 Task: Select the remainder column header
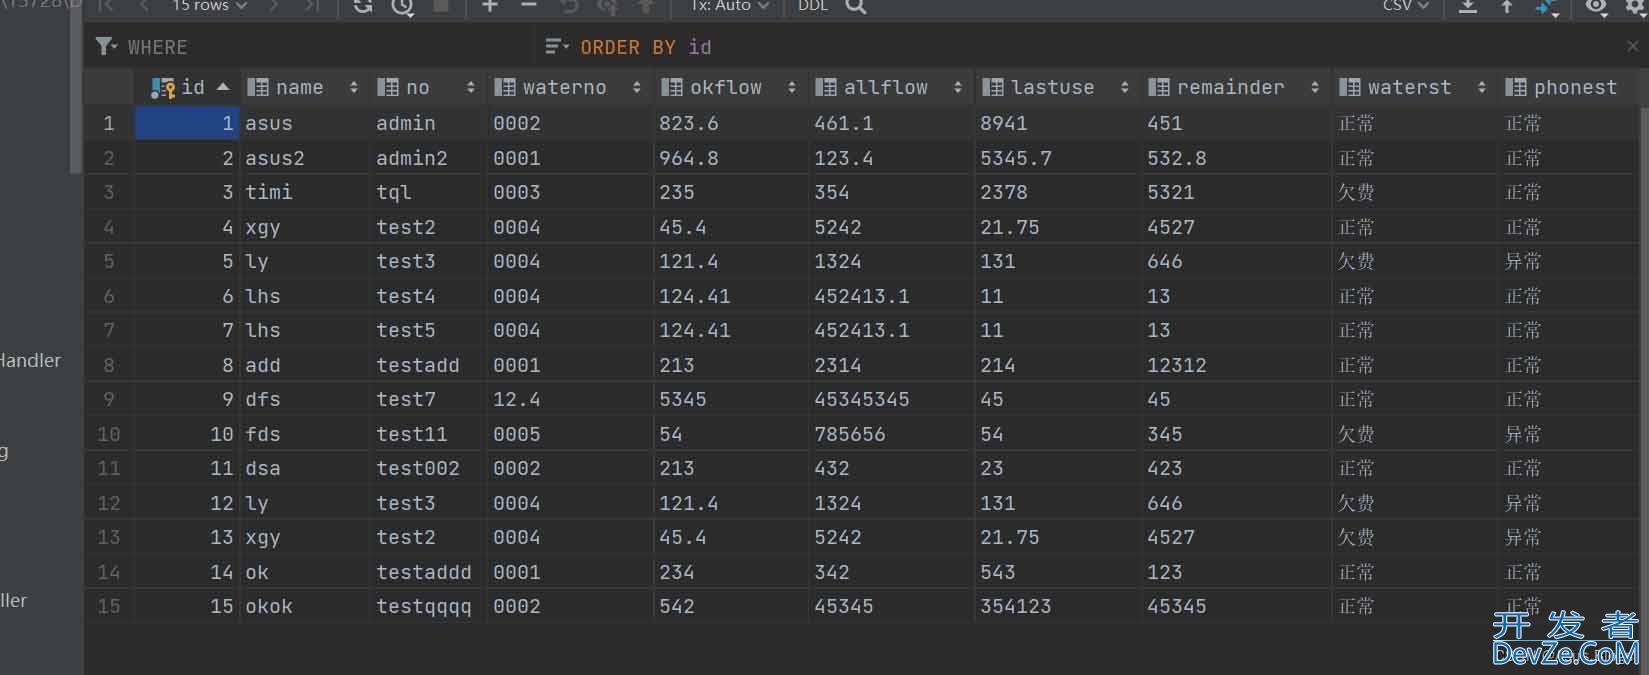[1230, 87]
